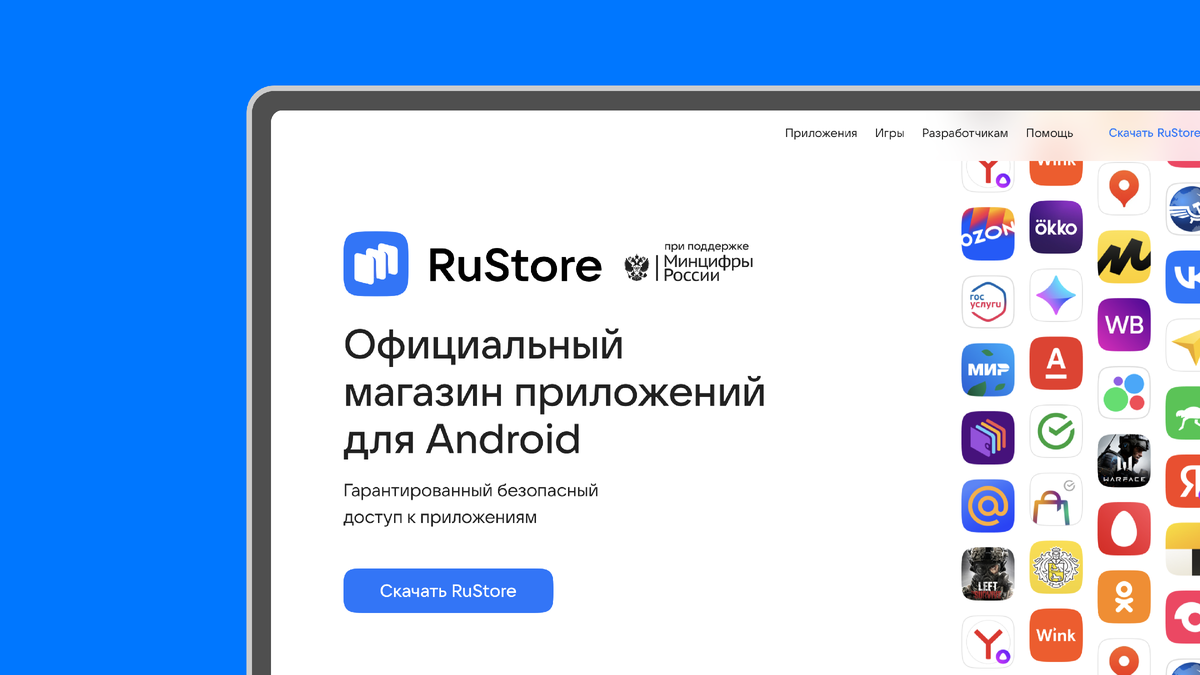
Task: Select the red Alfa-Bank A icon
Action: pyautogui.click(x=1056, y=364)
